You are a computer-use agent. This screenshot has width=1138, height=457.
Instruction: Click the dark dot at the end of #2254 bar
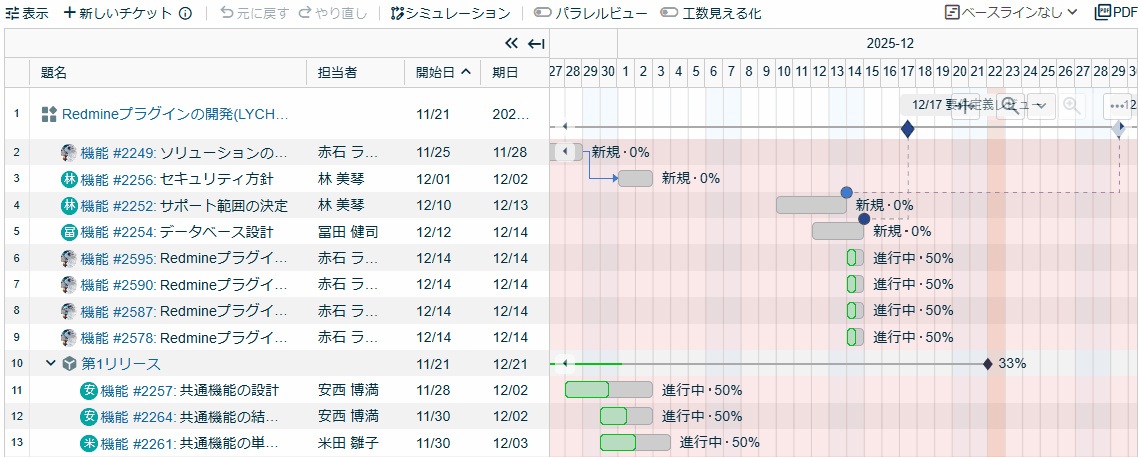(x=864, y=218)
